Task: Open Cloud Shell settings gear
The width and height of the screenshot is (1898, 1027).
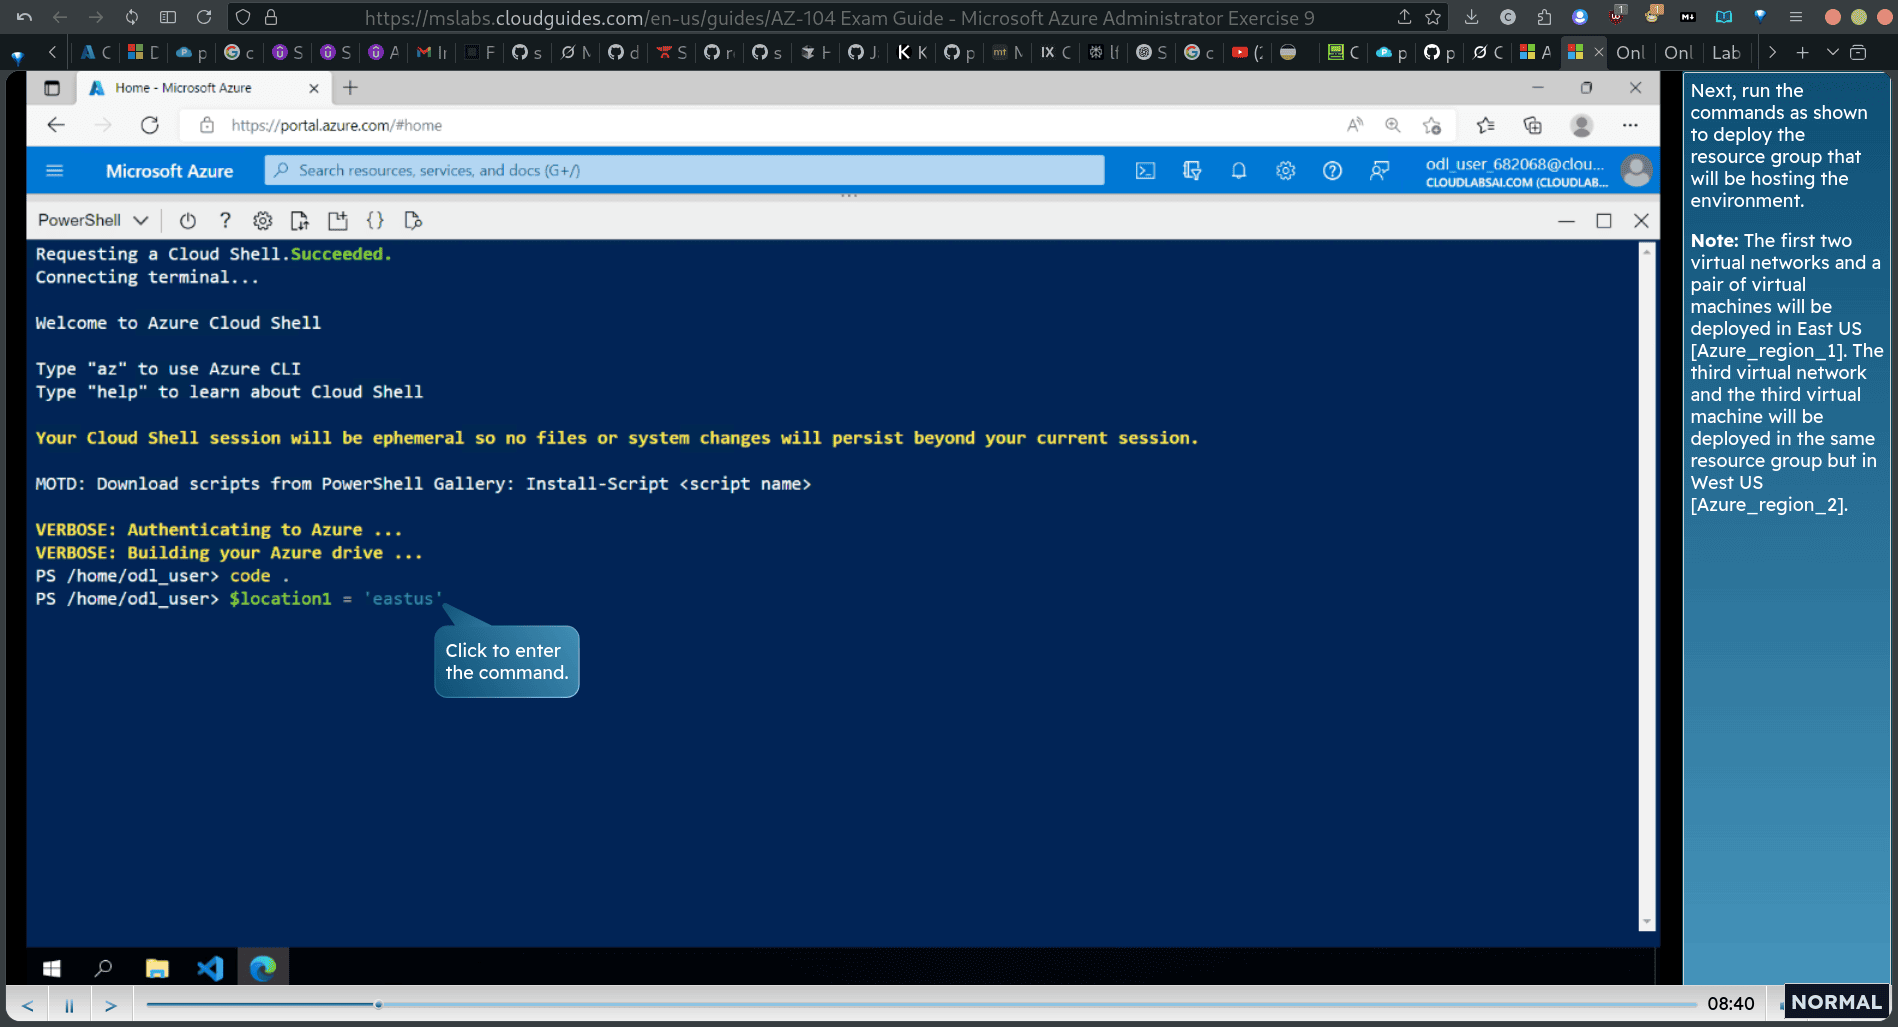Action: (262, 221)
